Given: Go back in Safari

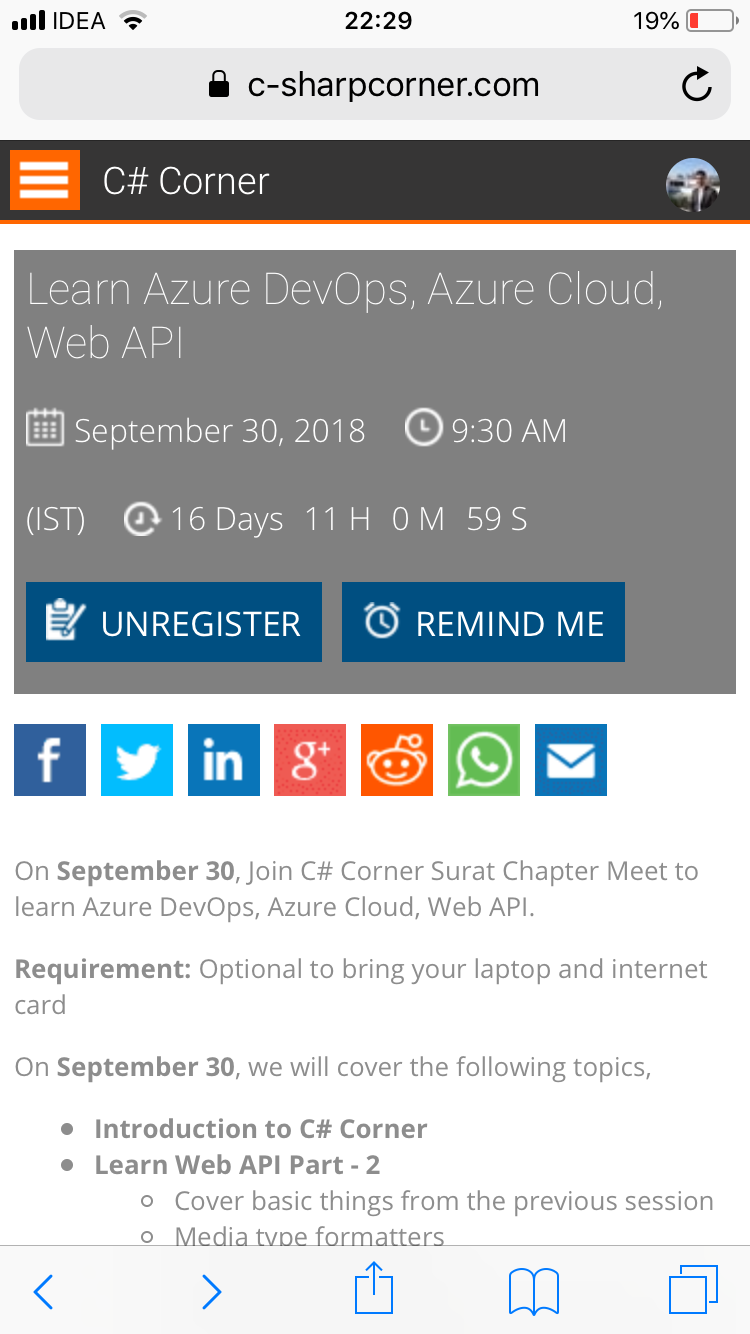Looking at the screenshot, I should (x=43, y=1291).
